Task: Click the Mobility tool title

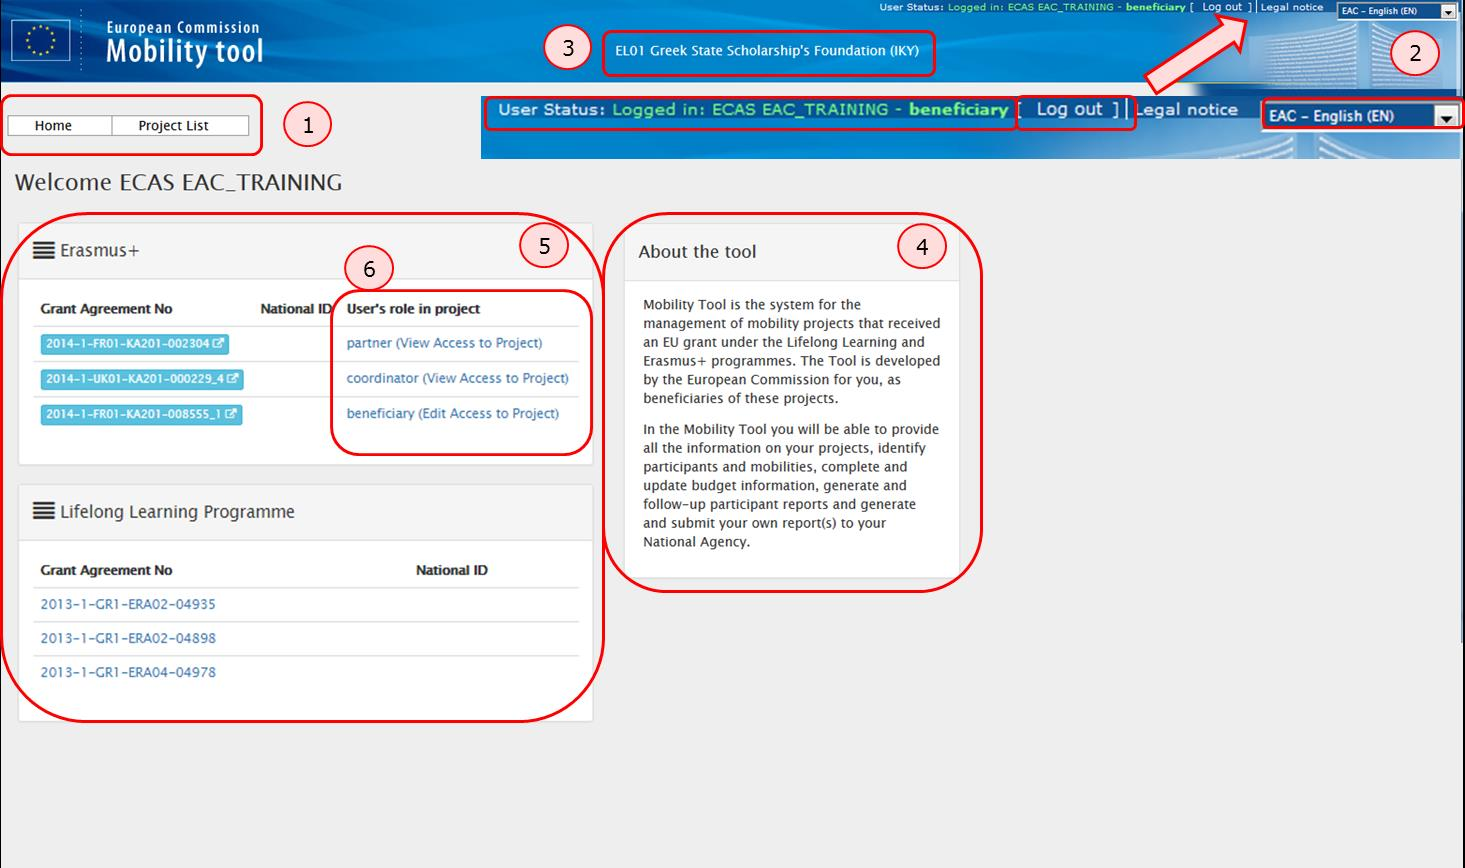Action: [185, 51]
